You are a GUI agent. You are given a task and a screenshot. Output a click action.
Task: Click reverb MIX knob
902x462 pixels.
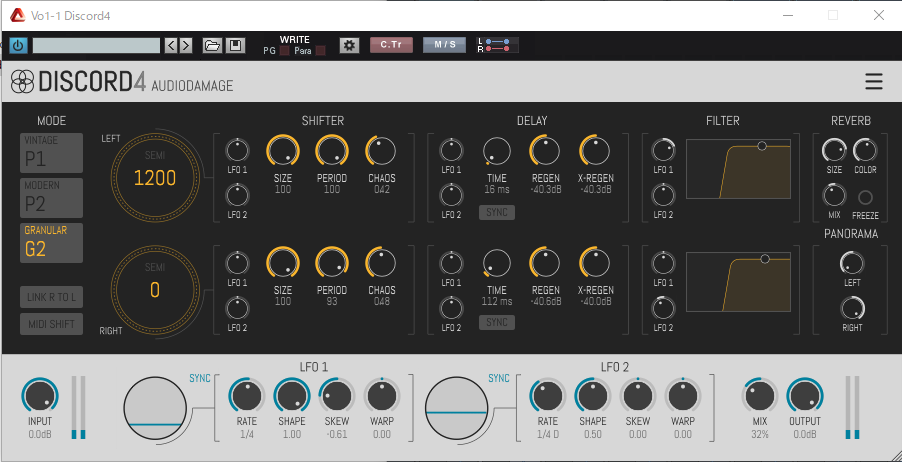(834, 196)
